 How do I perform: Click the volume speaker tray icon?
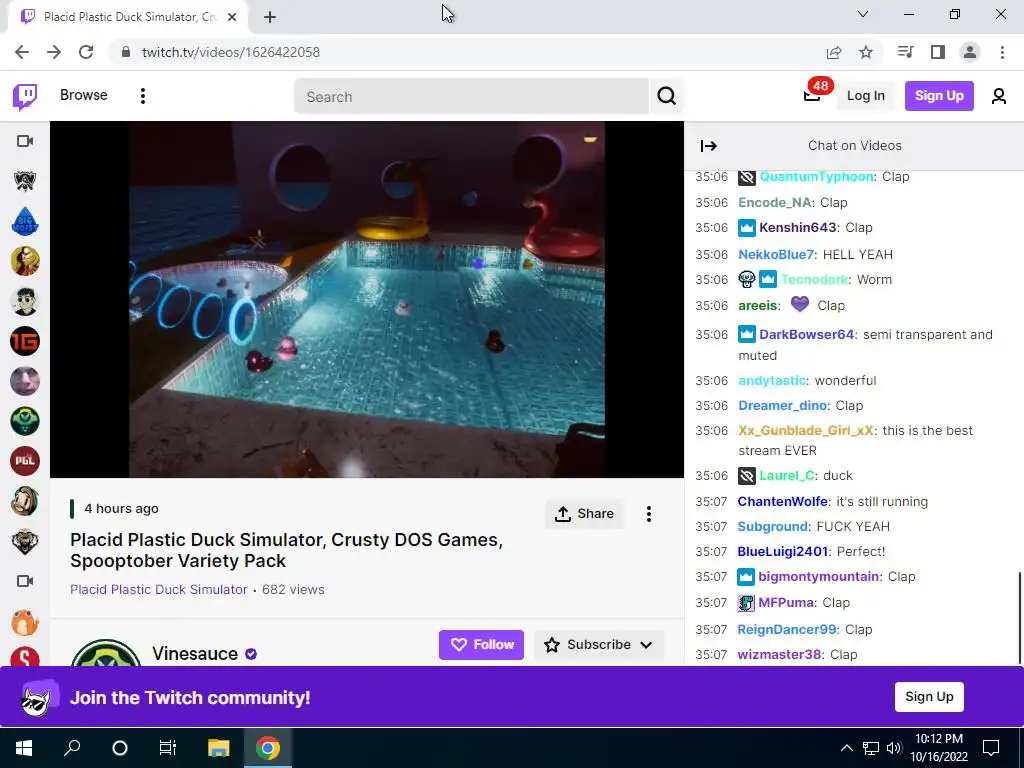[894, 748]
